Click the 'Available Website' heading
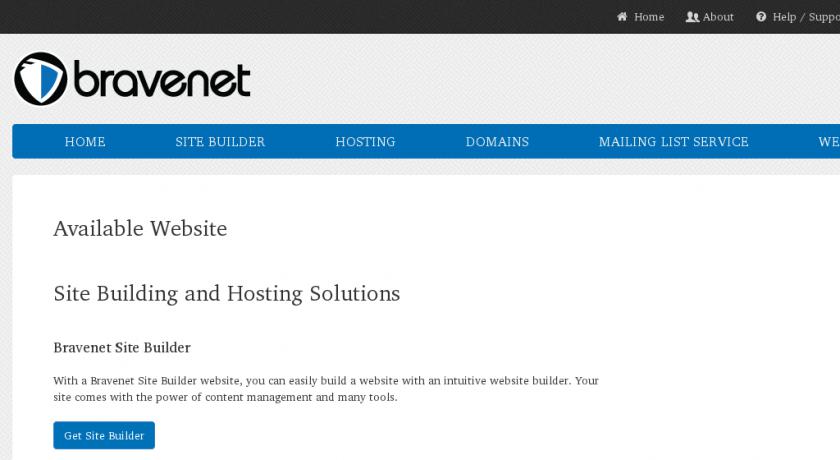840x460 pixels. pos(140,229)
